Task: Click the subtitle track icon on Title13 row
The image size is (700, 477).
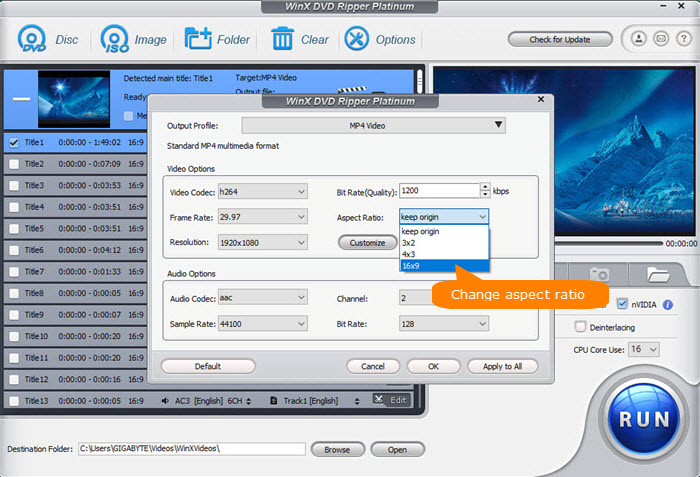Action: [274, 401]
